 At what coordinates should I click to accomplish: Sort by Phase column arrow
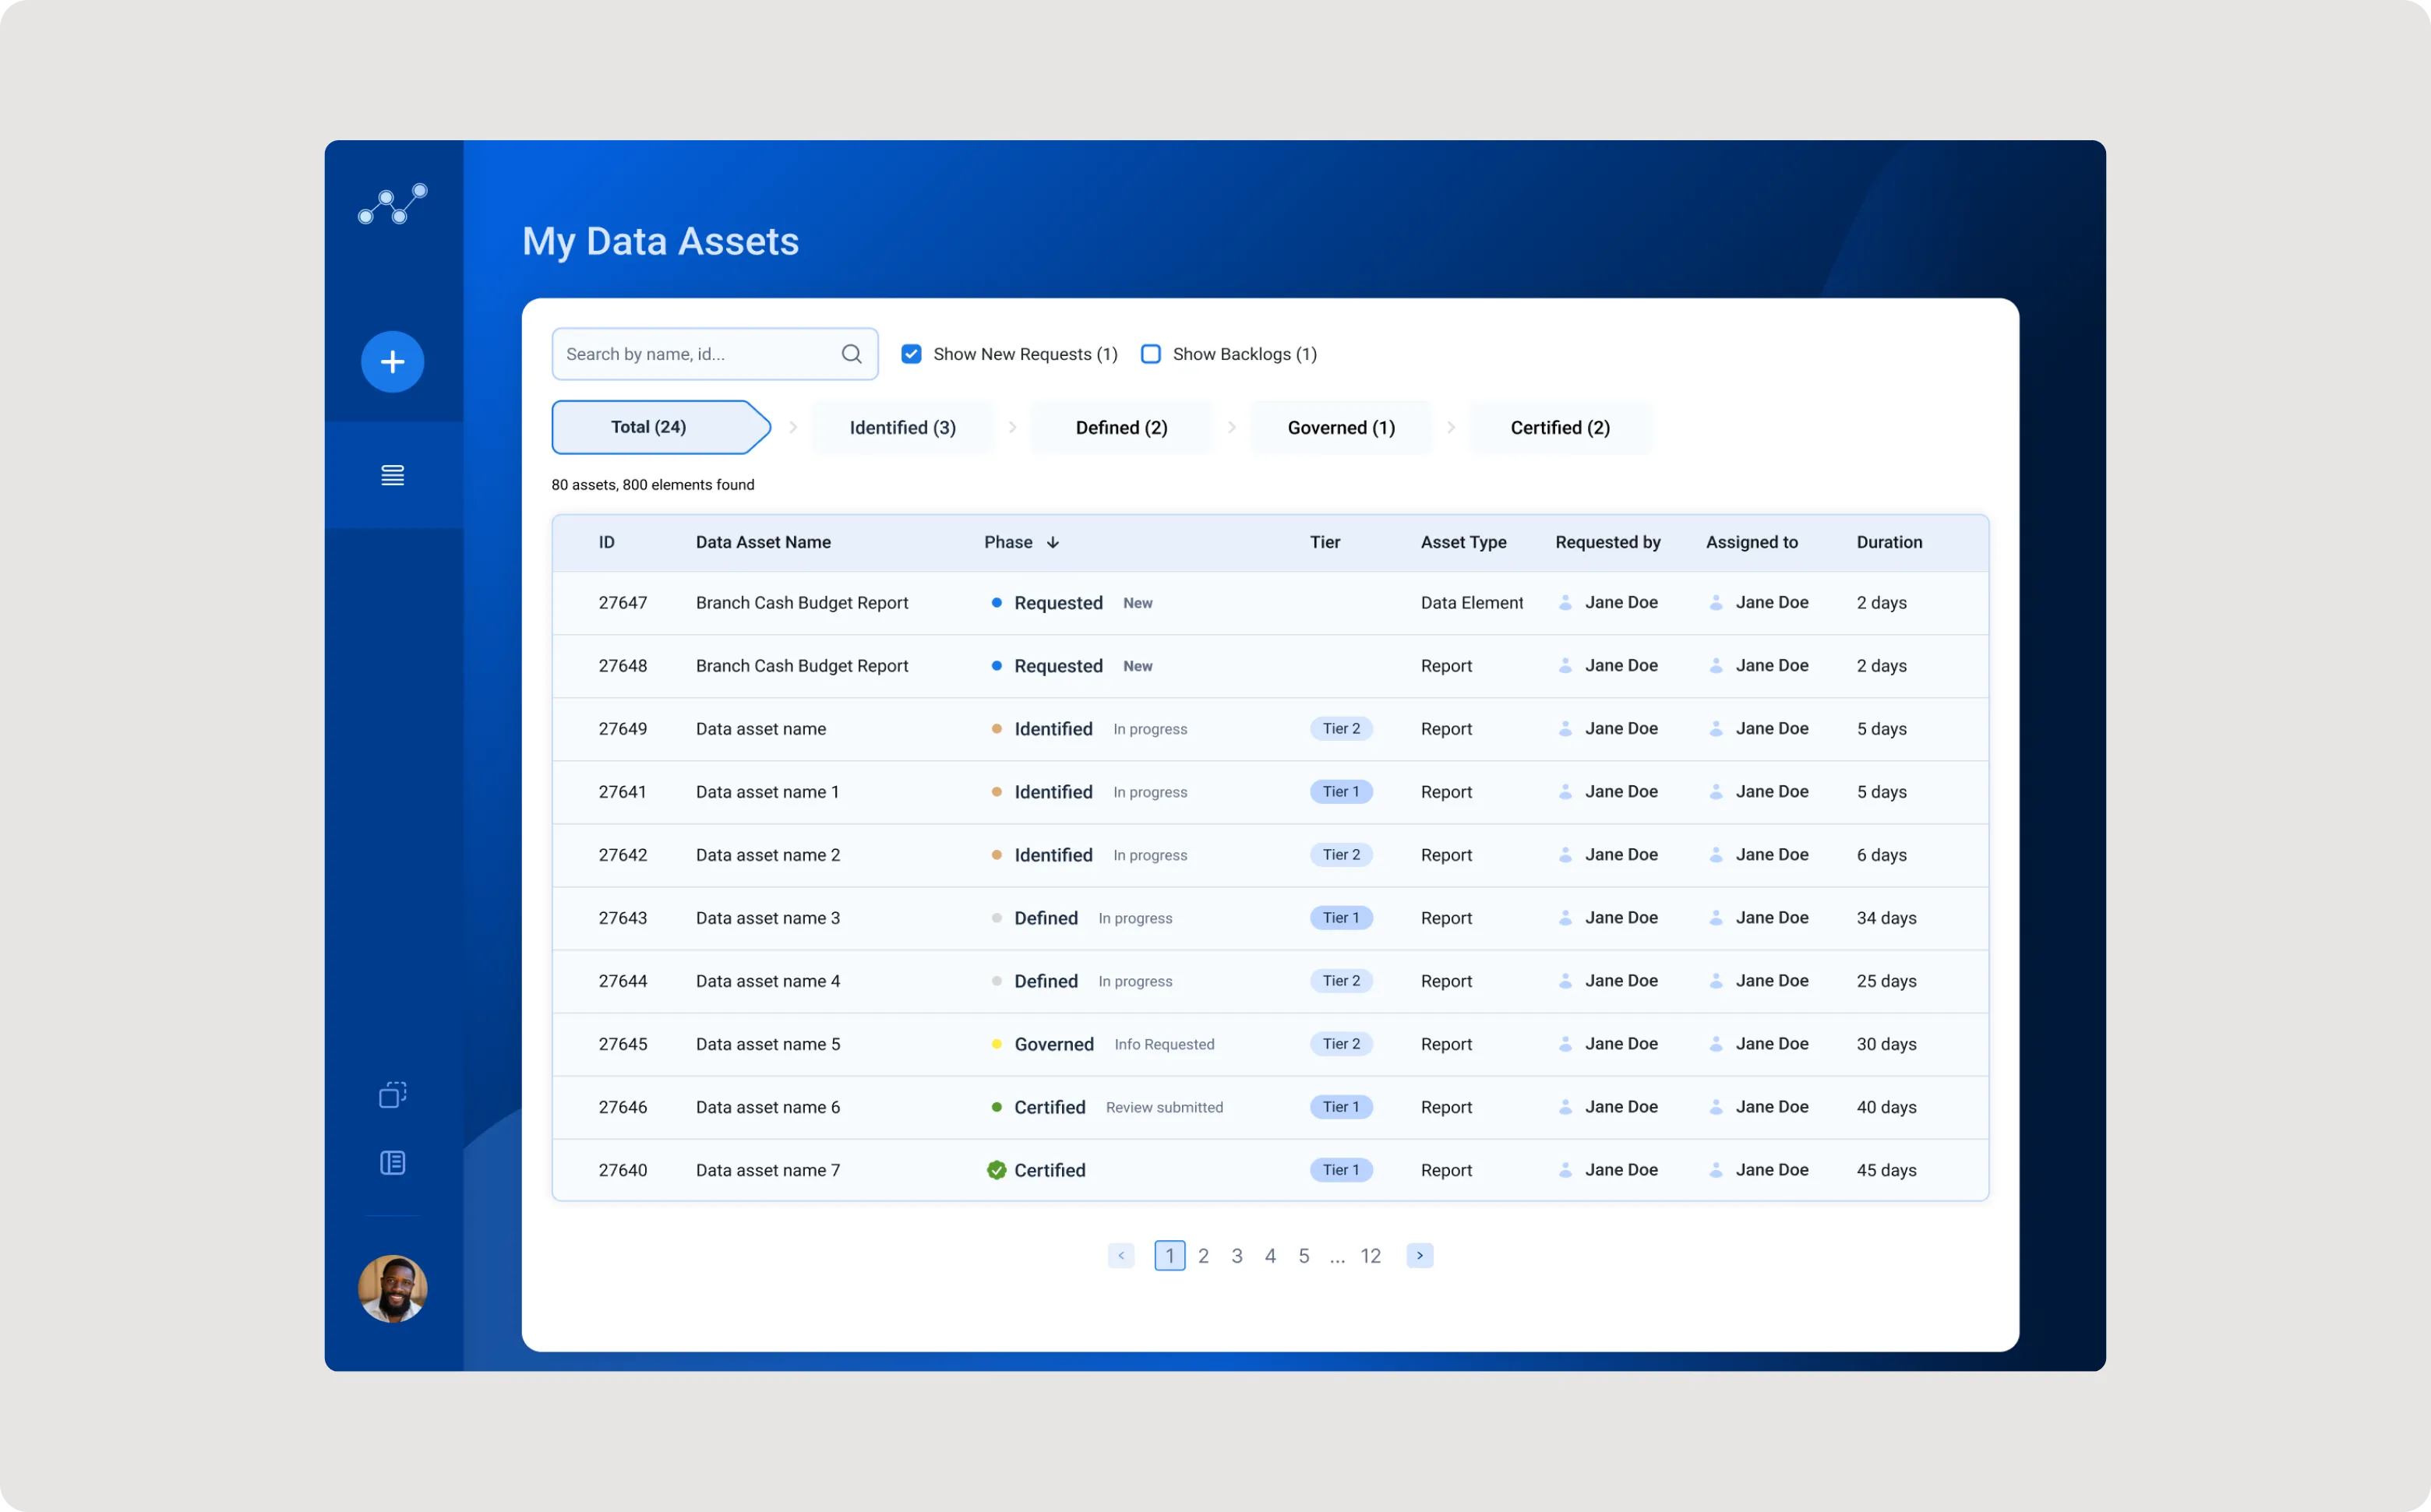click(x=1053, y=542)
